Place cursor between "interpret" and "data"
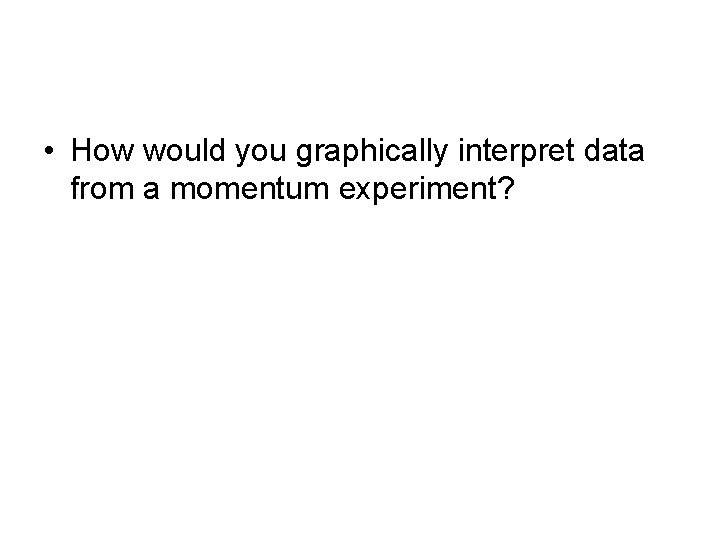The height and width of the screenshot is (540, 720). tap(579, 152)
